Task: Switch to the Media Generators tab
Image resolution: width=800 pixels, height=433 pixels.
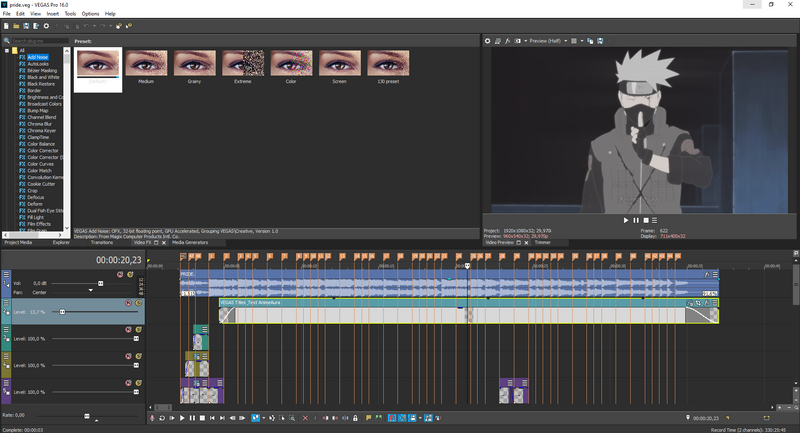Action: [x=190, y=242]
